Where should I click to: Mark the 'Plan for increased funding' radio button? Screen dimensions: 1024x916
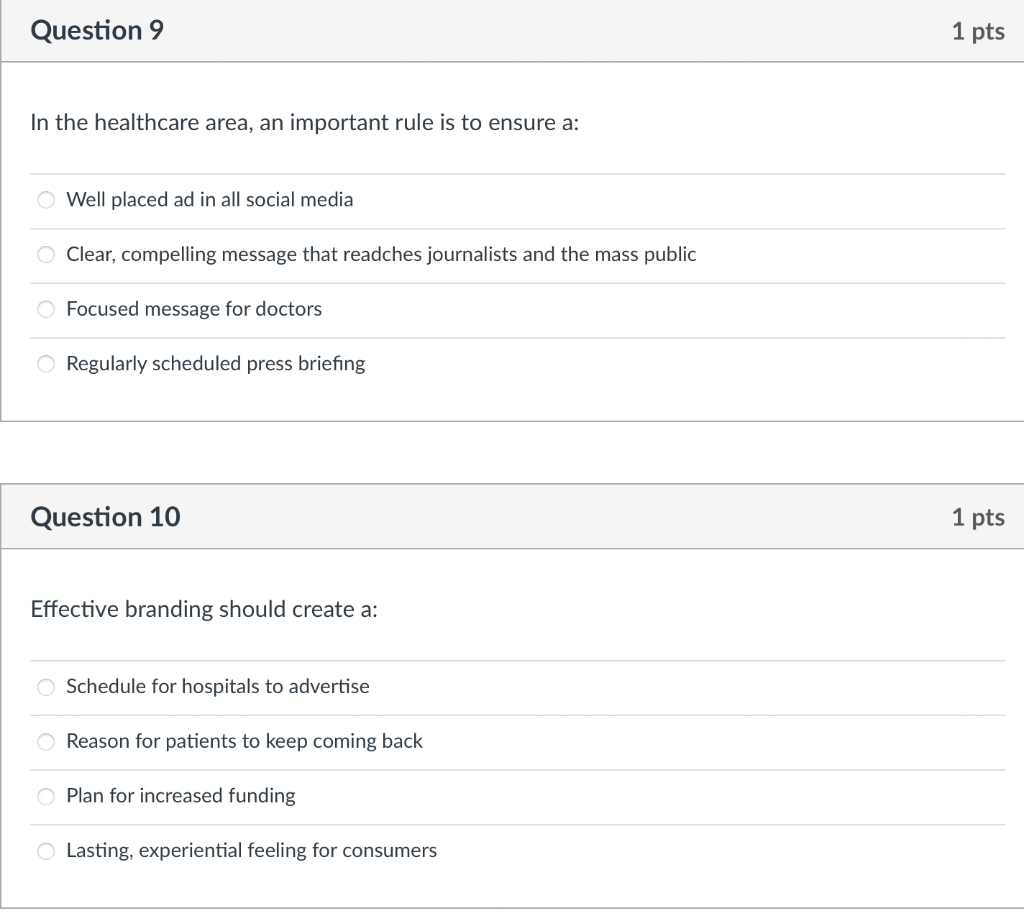[x=45, y=796]
